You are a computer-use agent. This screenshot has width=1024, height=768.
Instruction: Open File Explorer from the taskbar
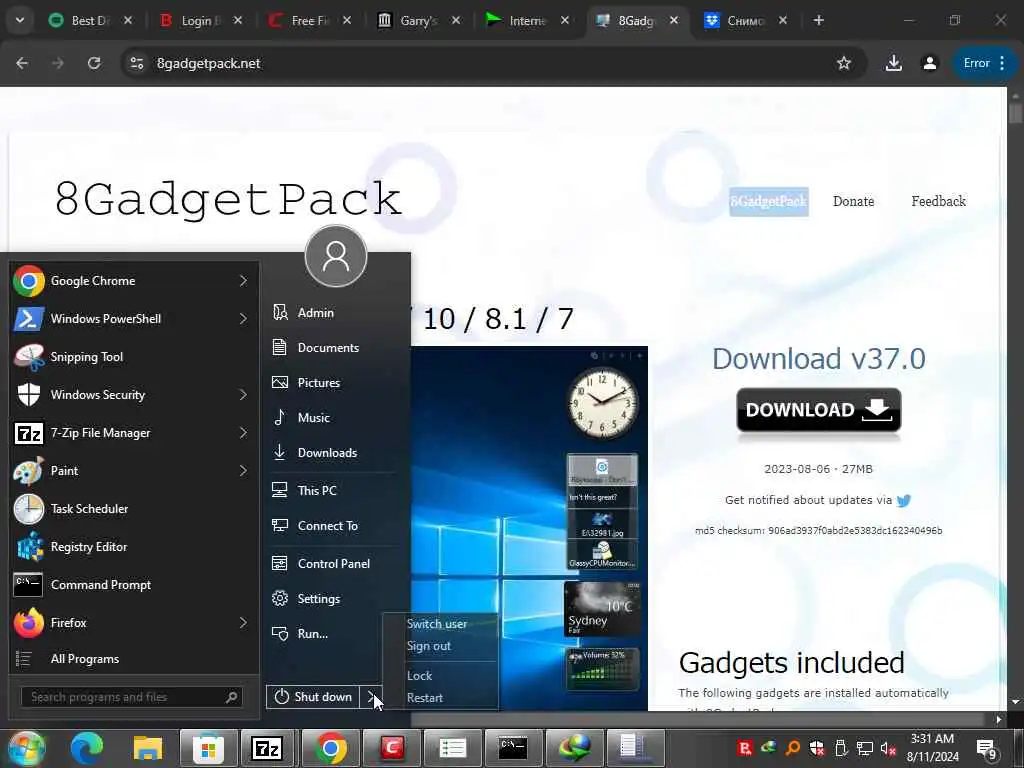pyautogui.click(x=148, y=748)
